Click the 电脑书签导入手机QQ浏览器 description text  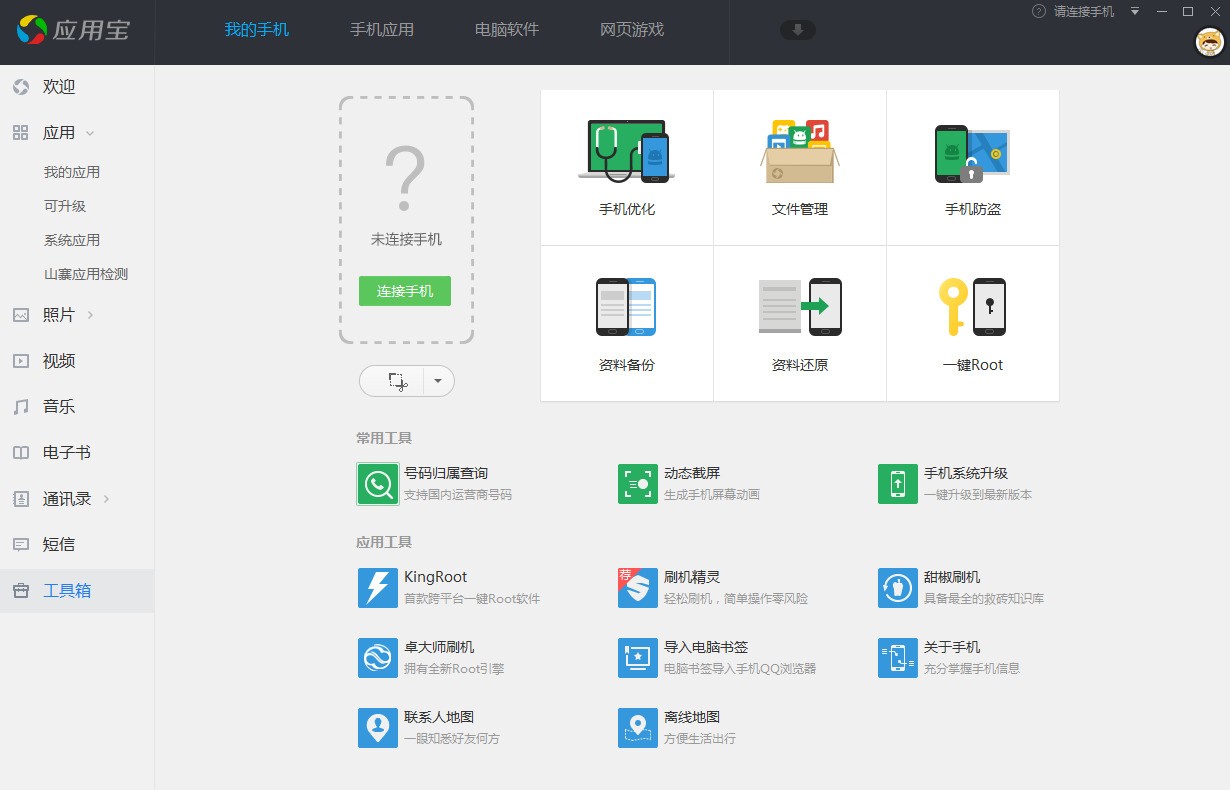(x=740, y=669)
